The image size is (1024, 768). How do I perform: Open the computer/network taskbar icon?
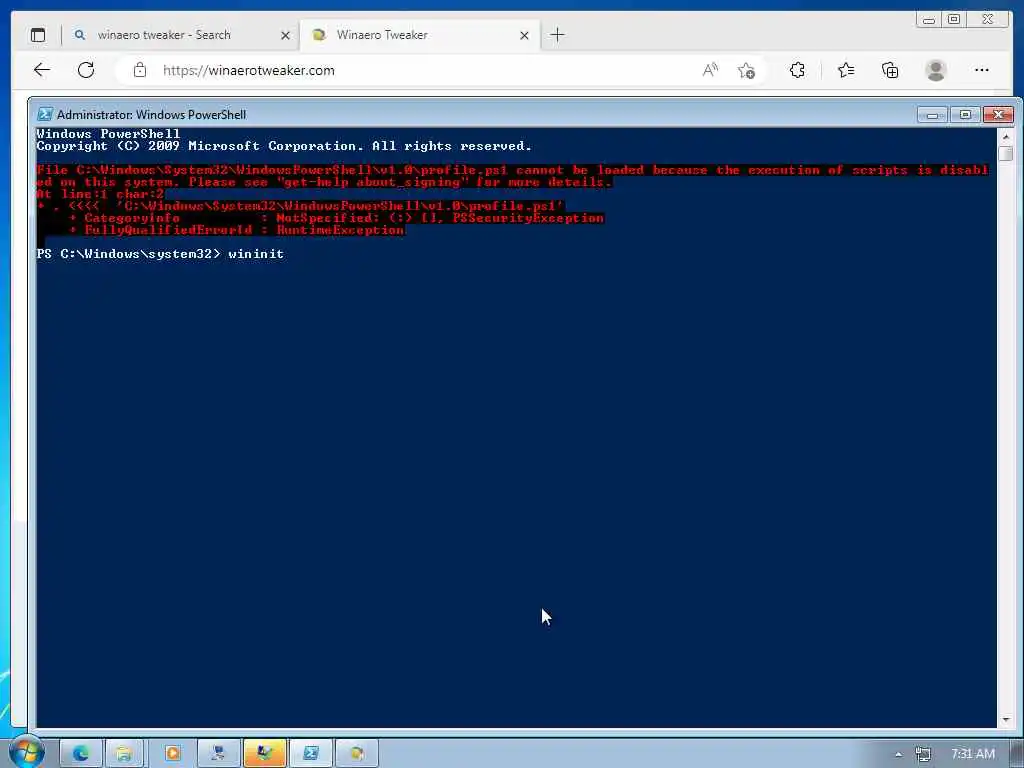coord(218,754)
